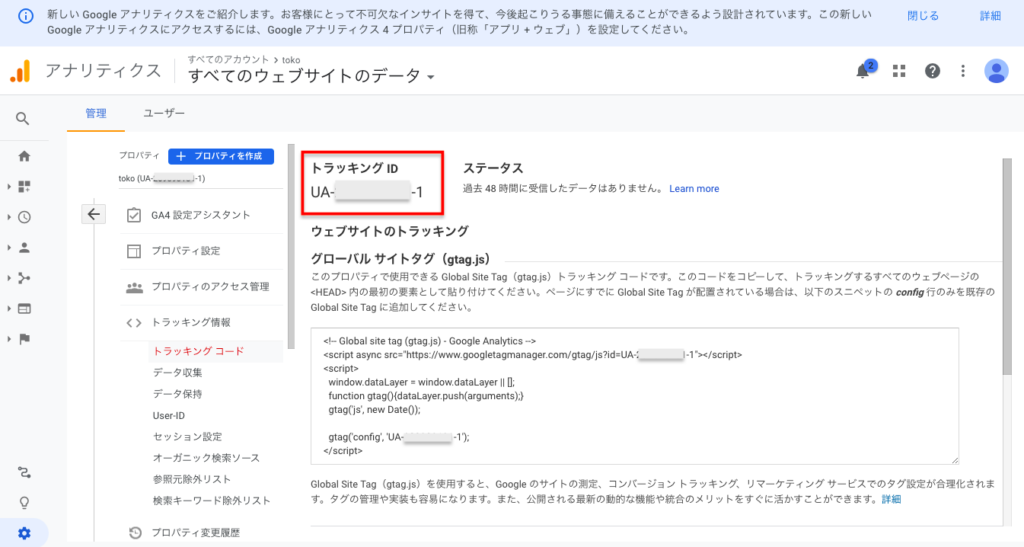
Task: Go to the Home icon in sidebar
Action: (x=24, y=156)
